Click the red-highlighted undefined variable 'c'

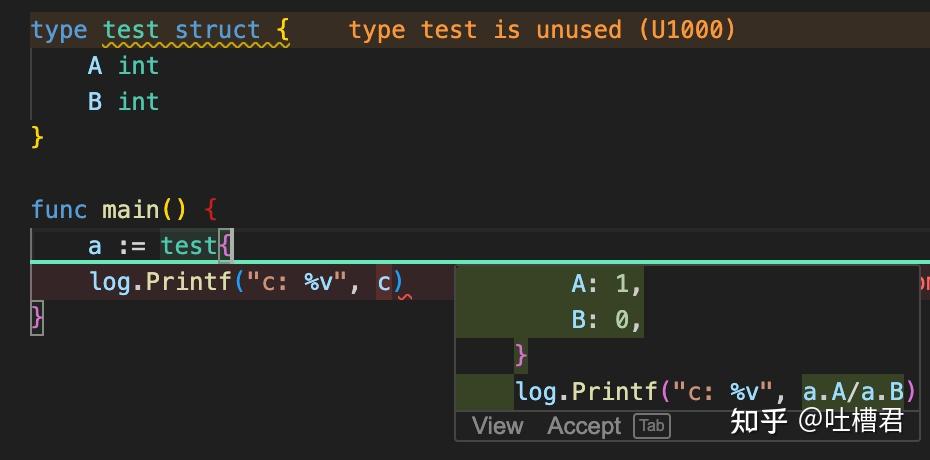[384, 282]
